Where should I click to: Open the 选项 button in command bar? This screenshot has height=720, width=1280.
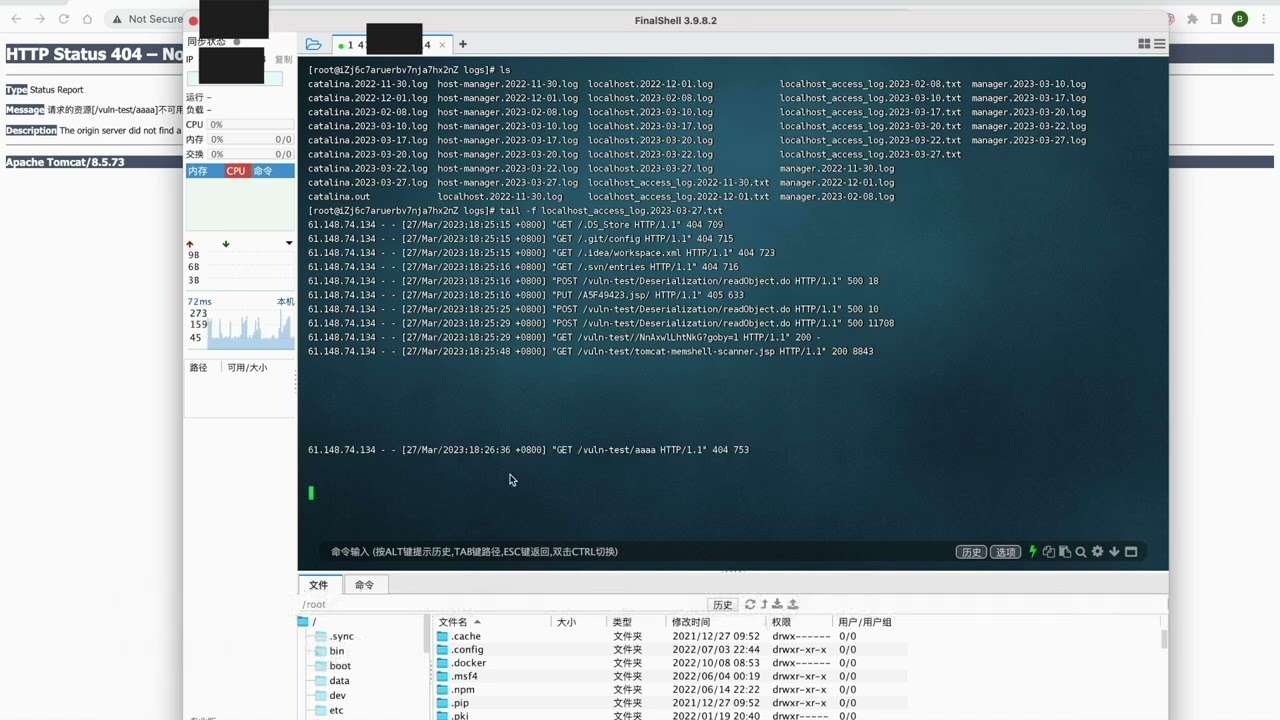[x=1006, y=551]
